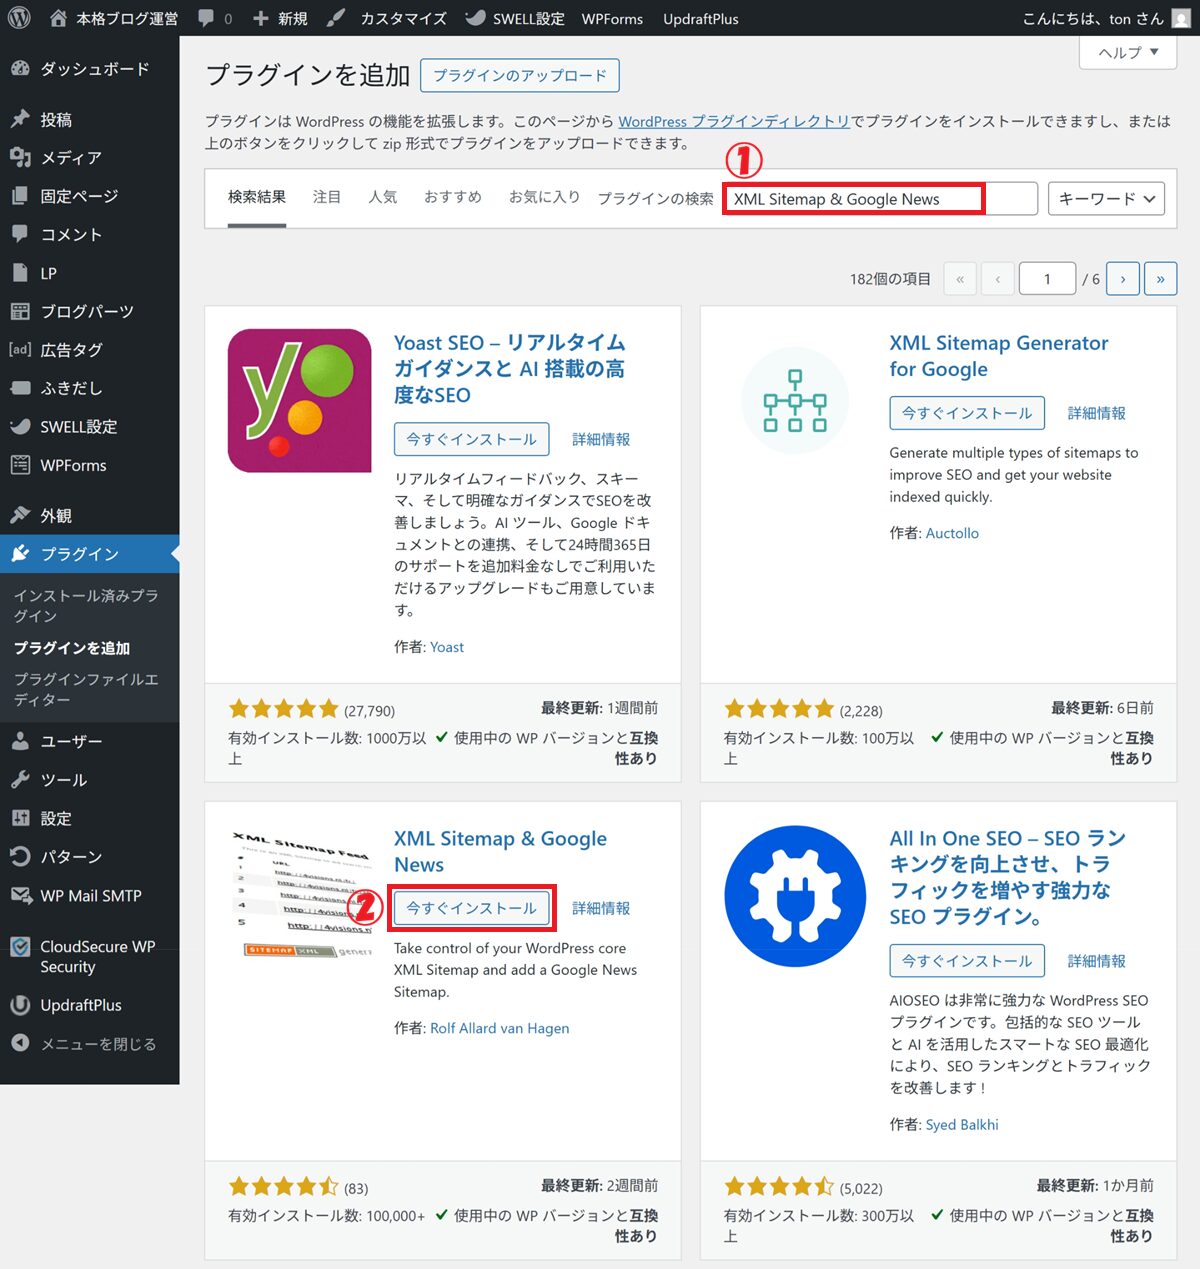The image size is (1200, 1269).
Task: Click the Yoast SEO plugin thumbnail
Action: (299, 400)
